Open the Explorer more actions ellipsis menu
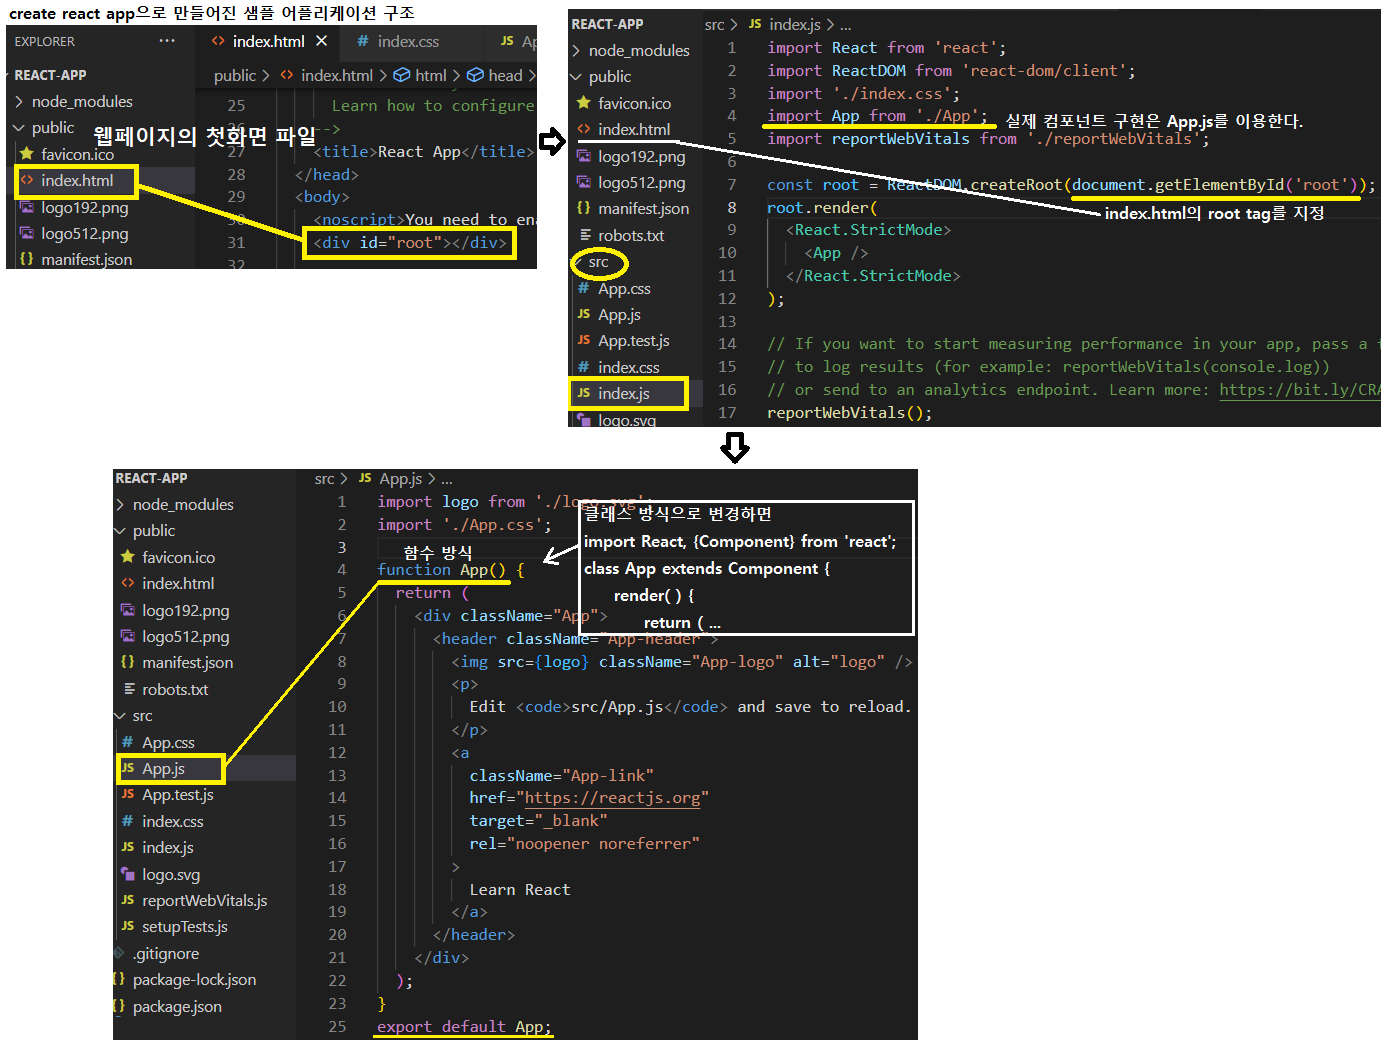This screenshot has height=1049, width=1391. coord(167,41)
